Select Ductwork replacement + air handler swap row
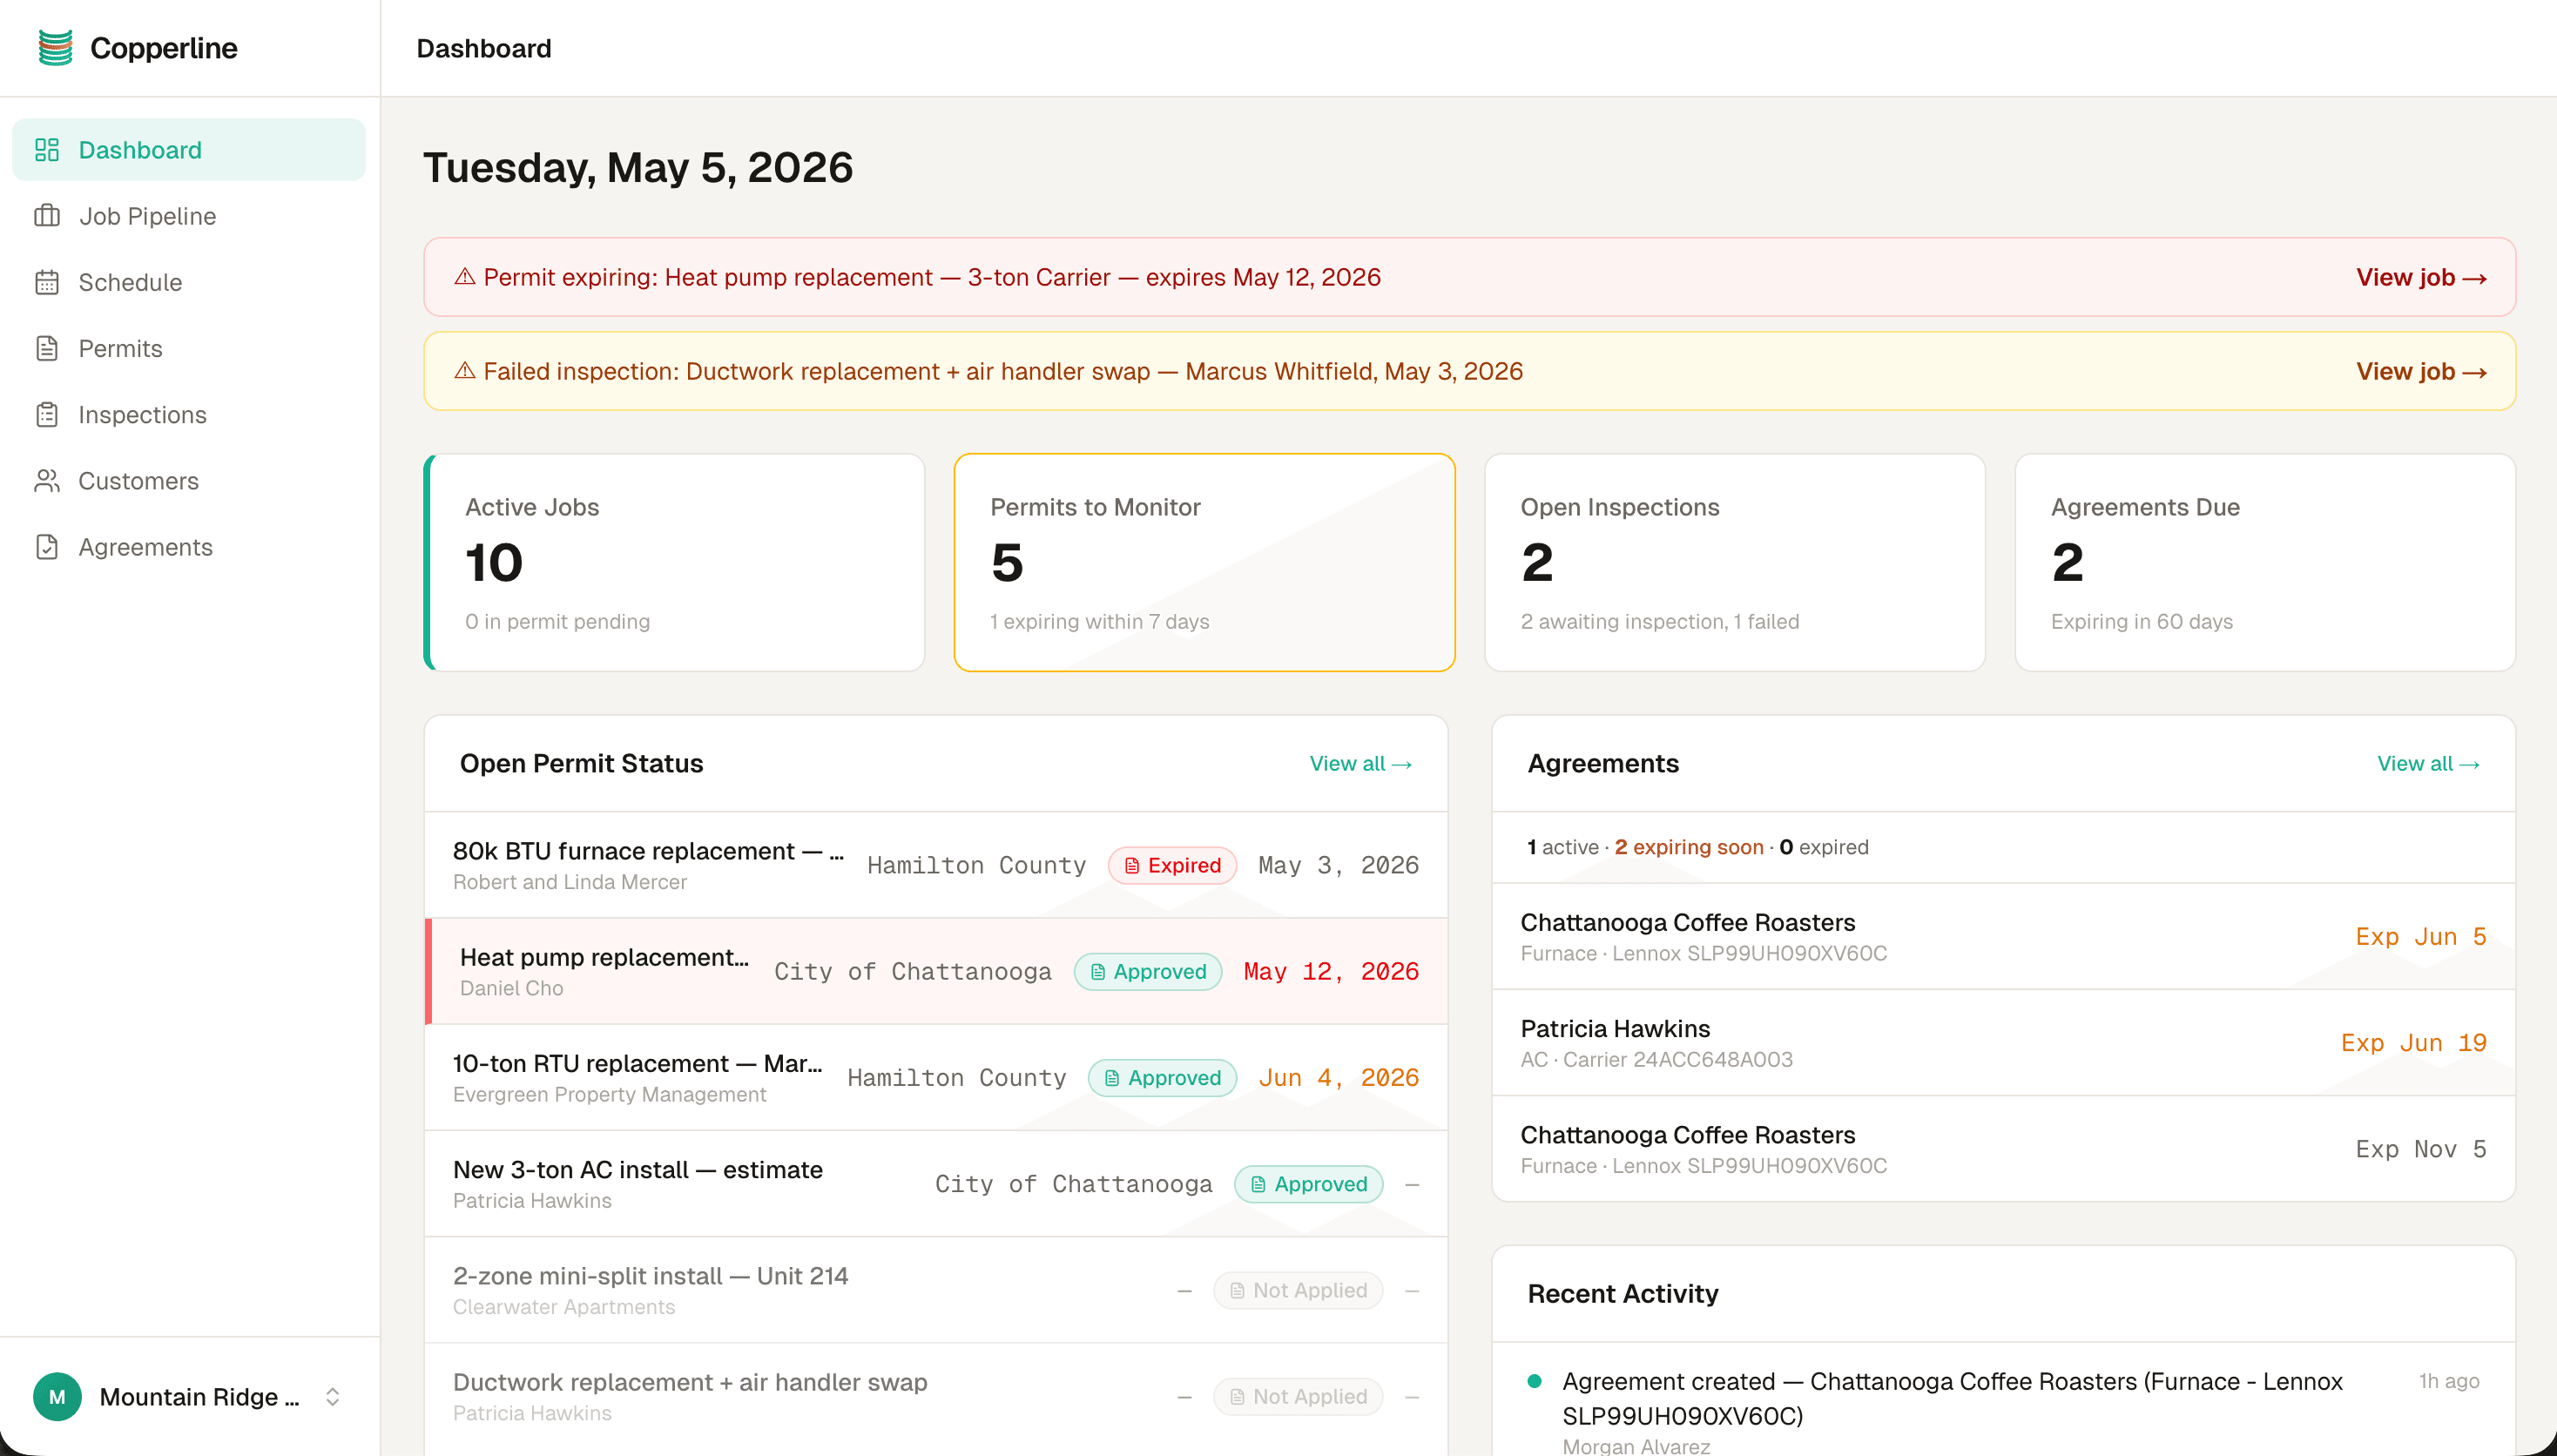Screen dimensions: 2557x1456 pyautogui.click(x=936, y=1396)
